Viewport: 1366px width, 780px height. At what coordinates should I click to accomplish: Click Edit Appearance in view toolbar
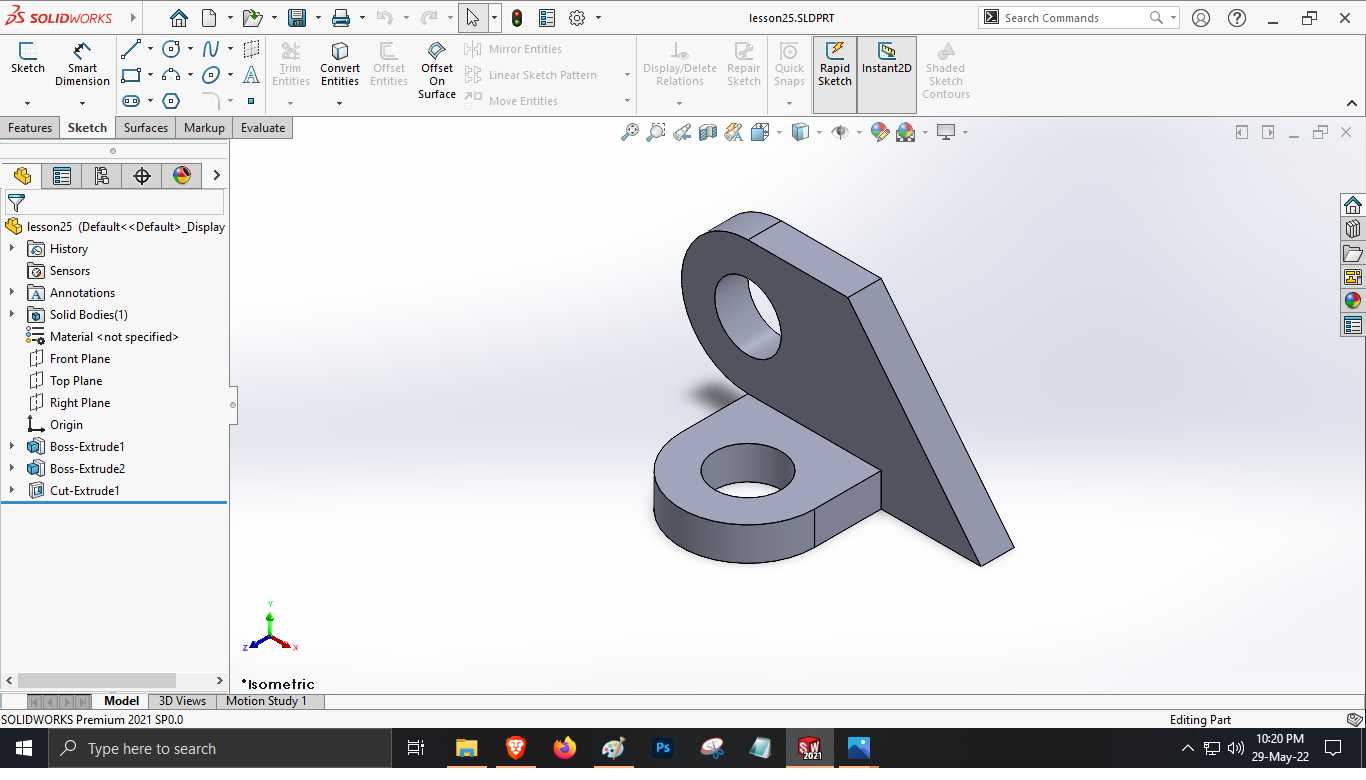click(880, 132)
